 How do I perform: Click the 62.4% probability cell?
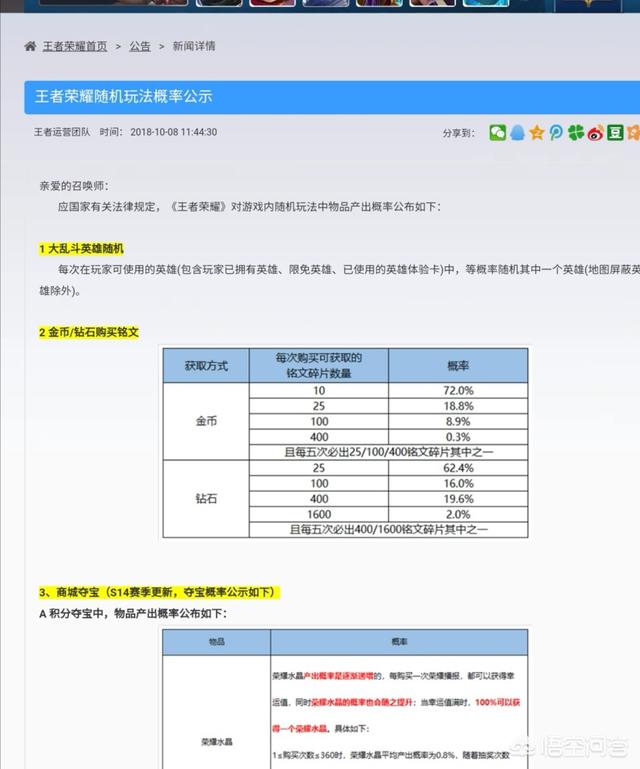(x=458, y=468)
